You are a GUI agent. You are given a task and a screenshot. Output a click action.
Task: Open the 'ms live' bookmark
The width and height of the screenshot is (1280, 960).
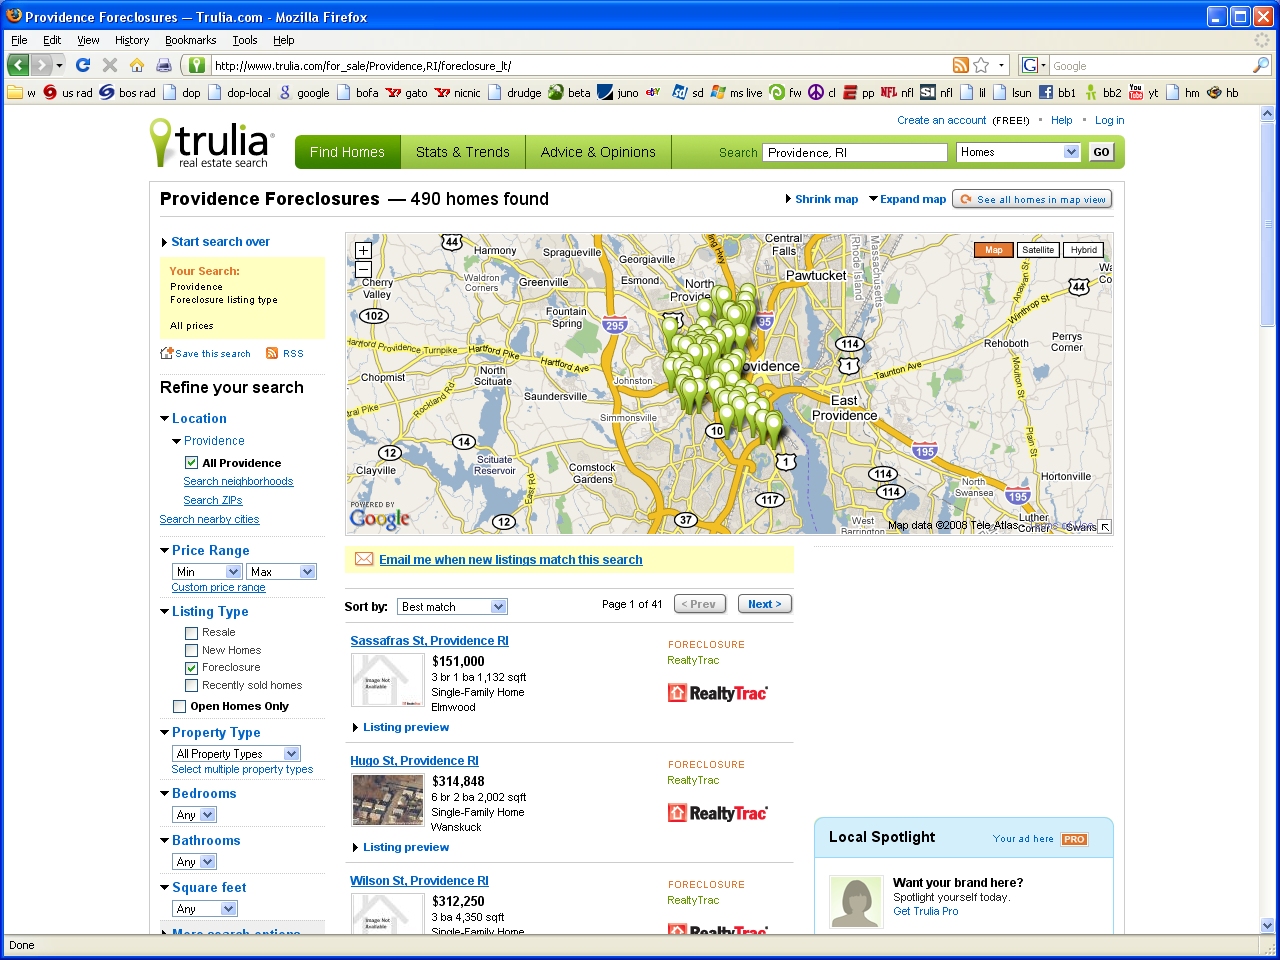(736, 92)
